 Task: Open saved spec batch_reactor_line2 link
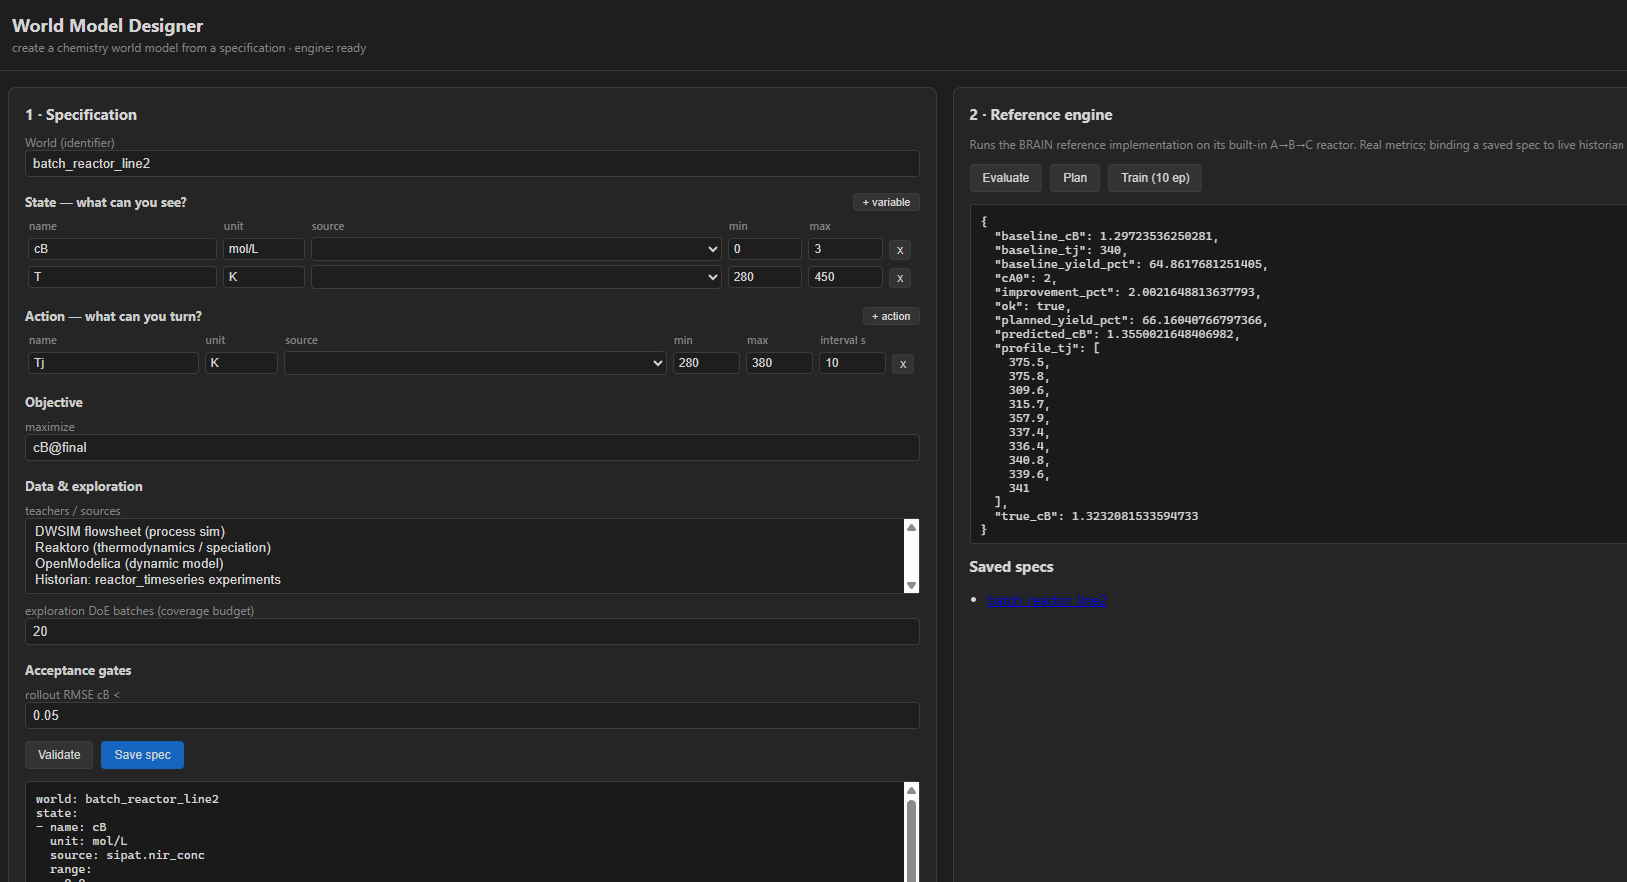point(1047,600)
